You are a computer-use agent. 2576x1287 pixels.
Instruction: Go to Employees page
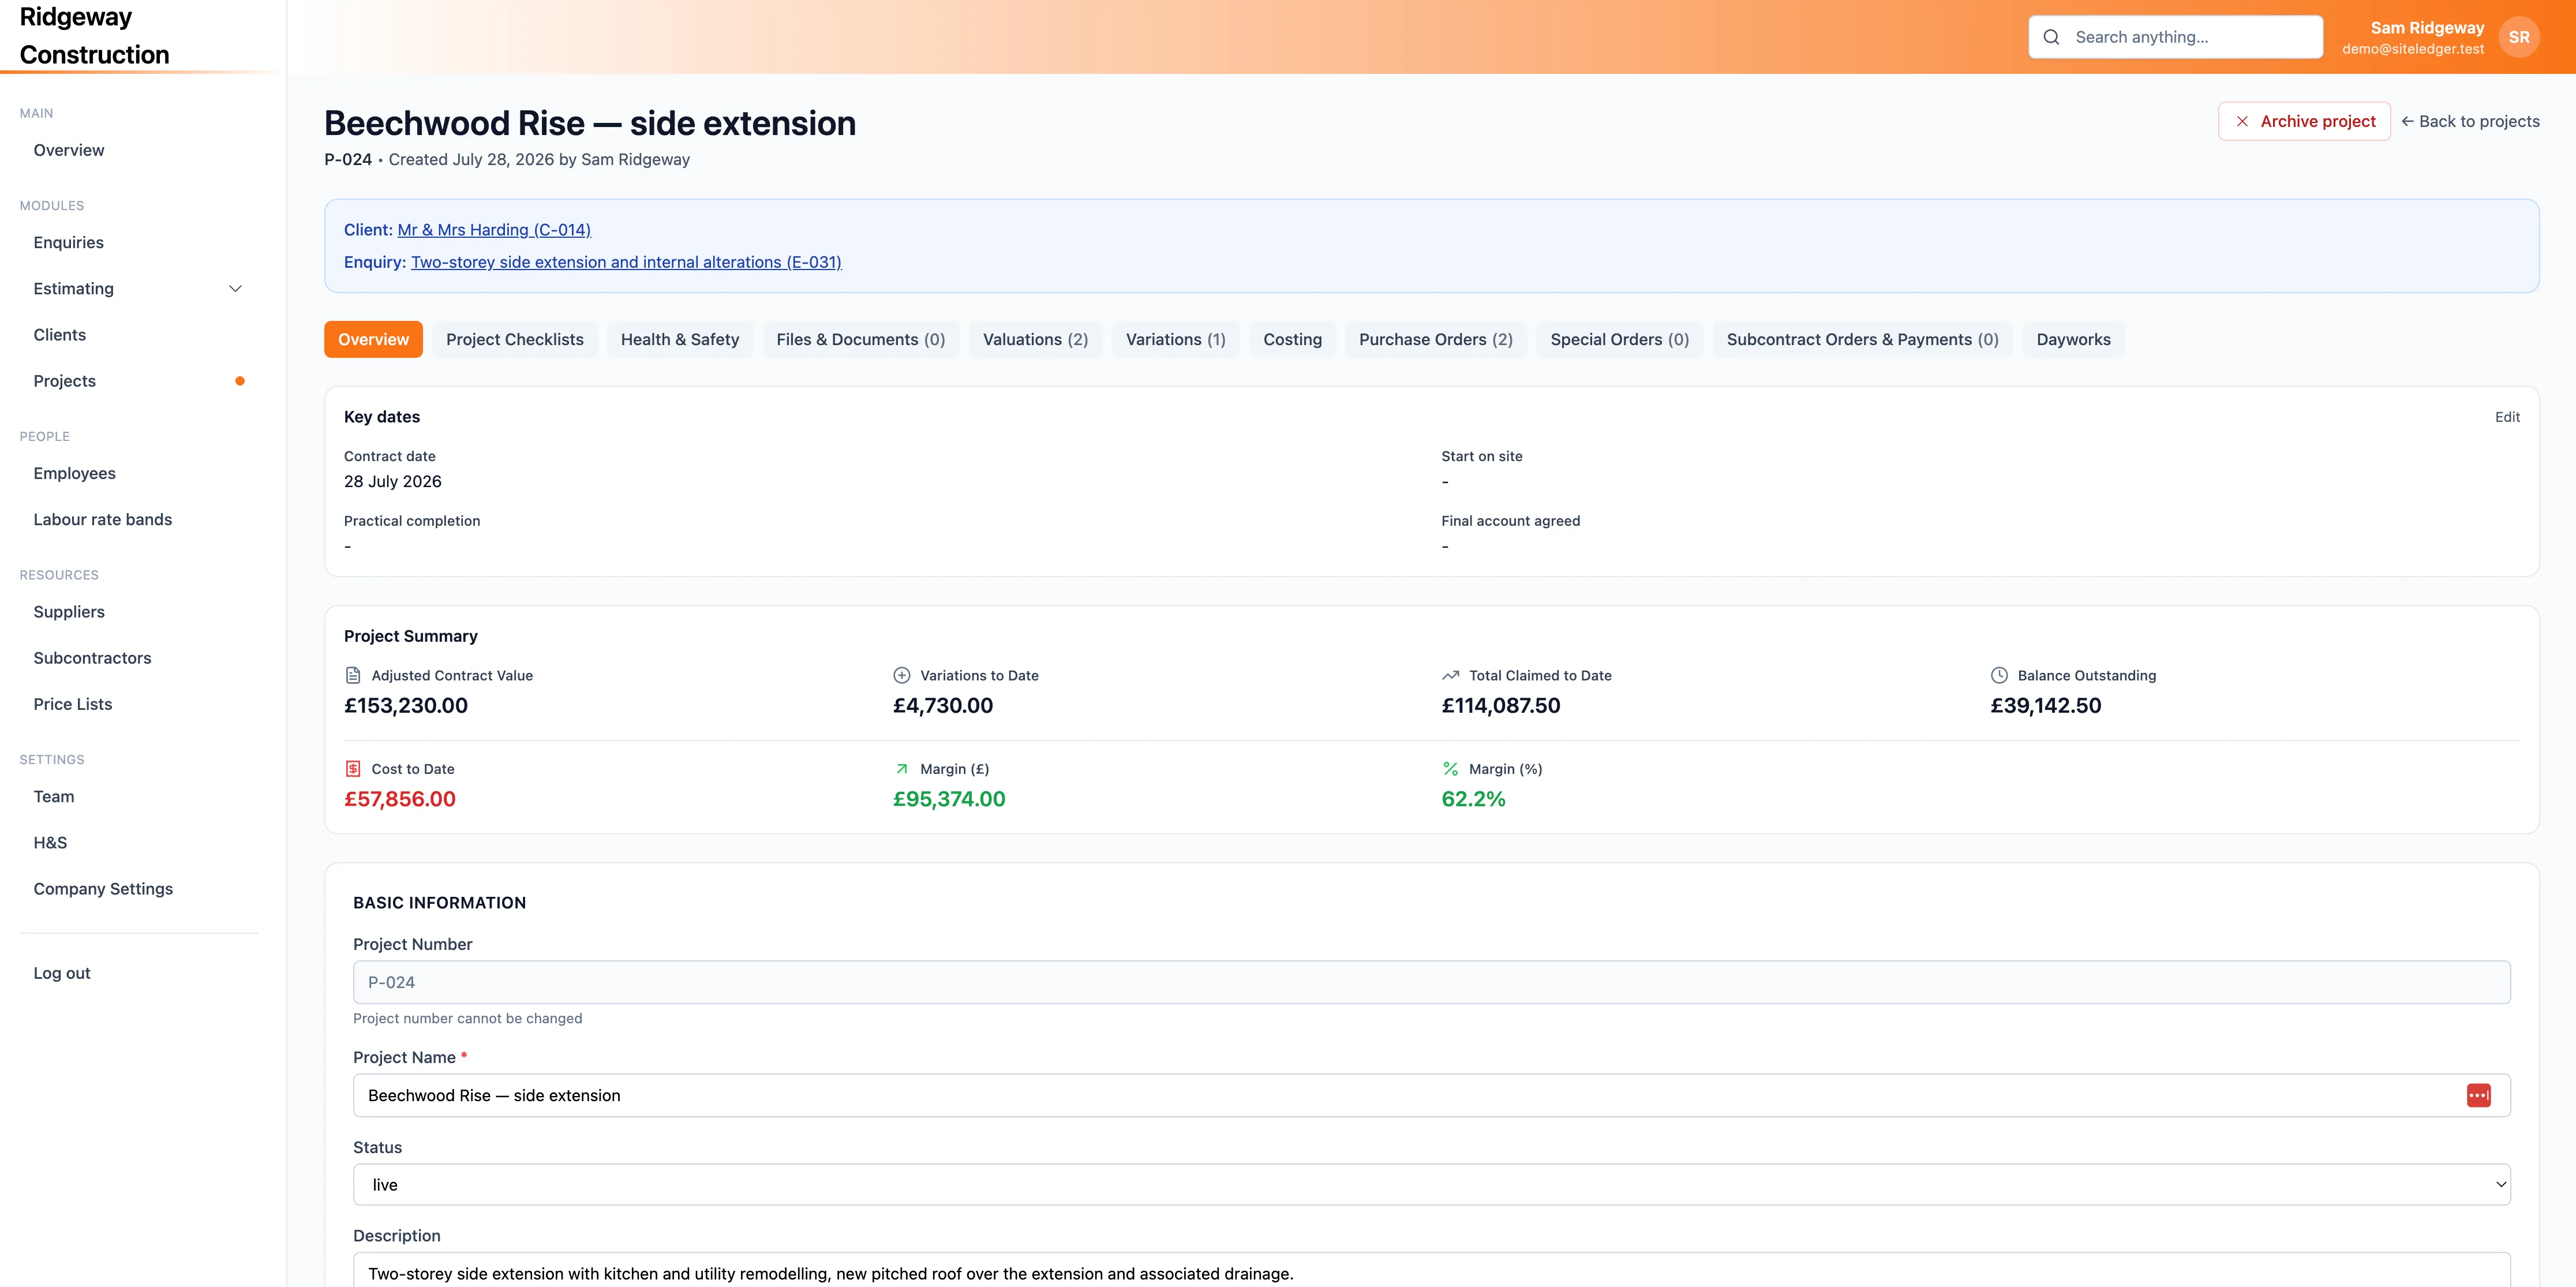75,474
